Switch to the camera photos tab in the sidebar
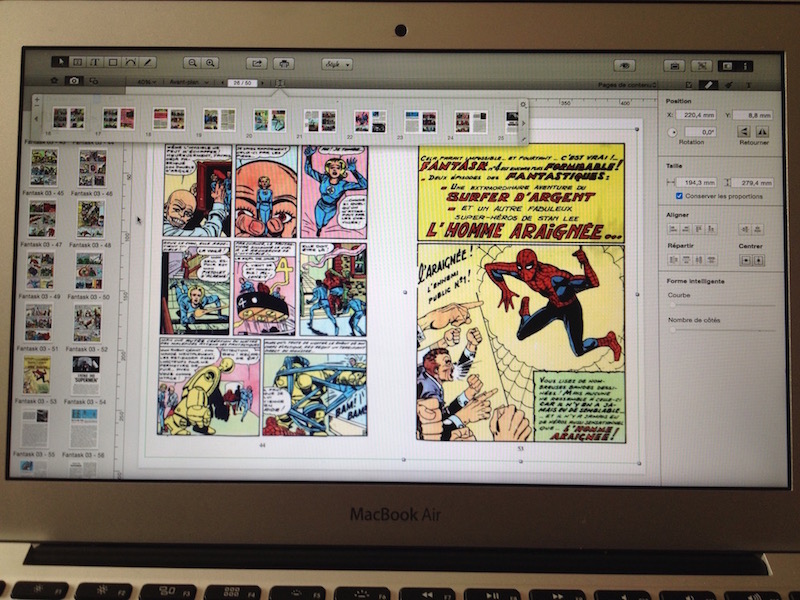 [x=73, y=80]
